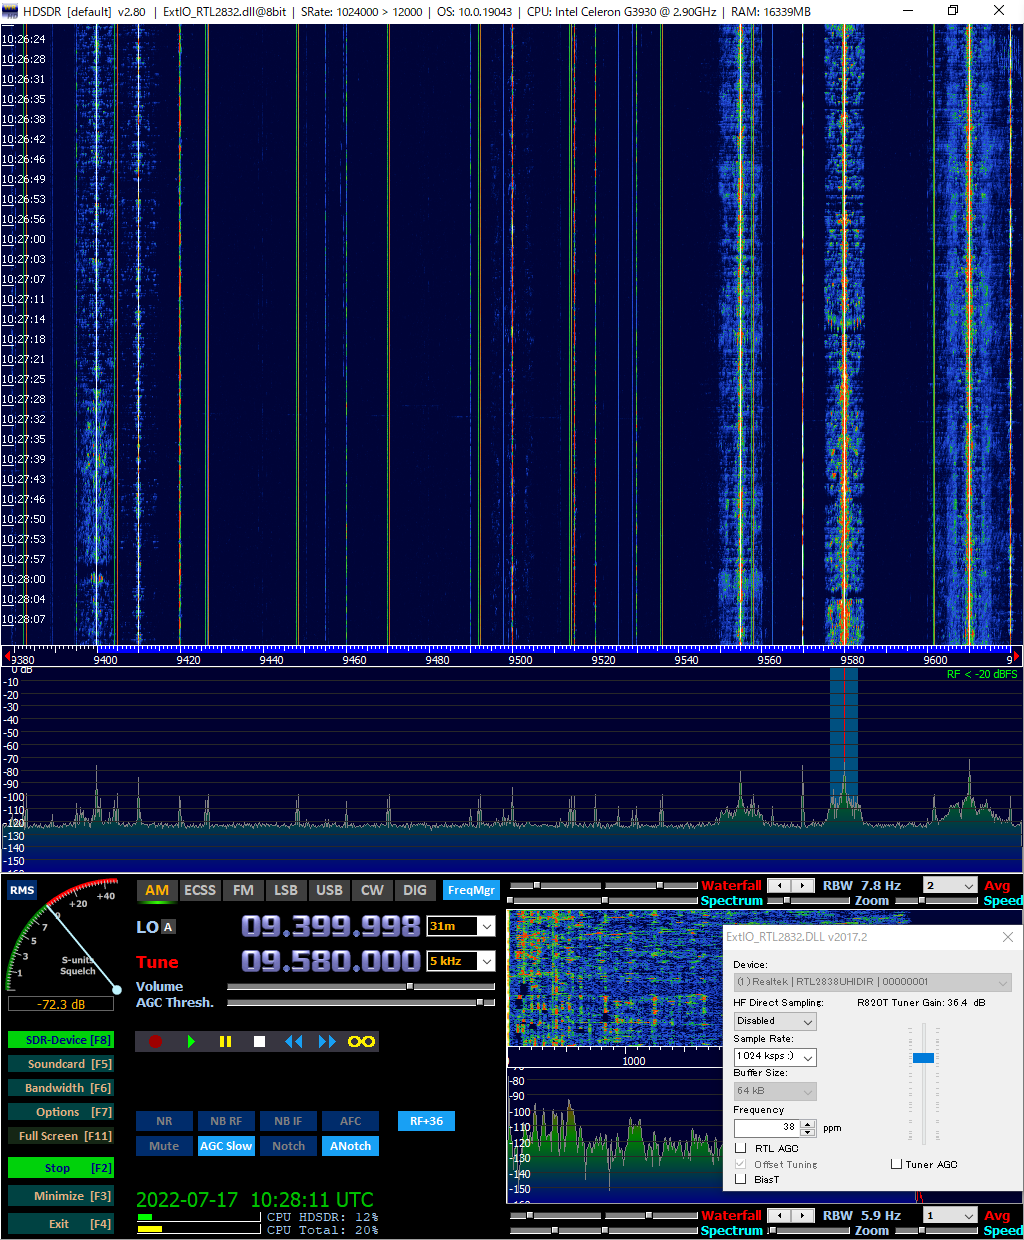Click the blue Fast-forward double-arrow icon
The image size is (1024, 1240).
327,1041
